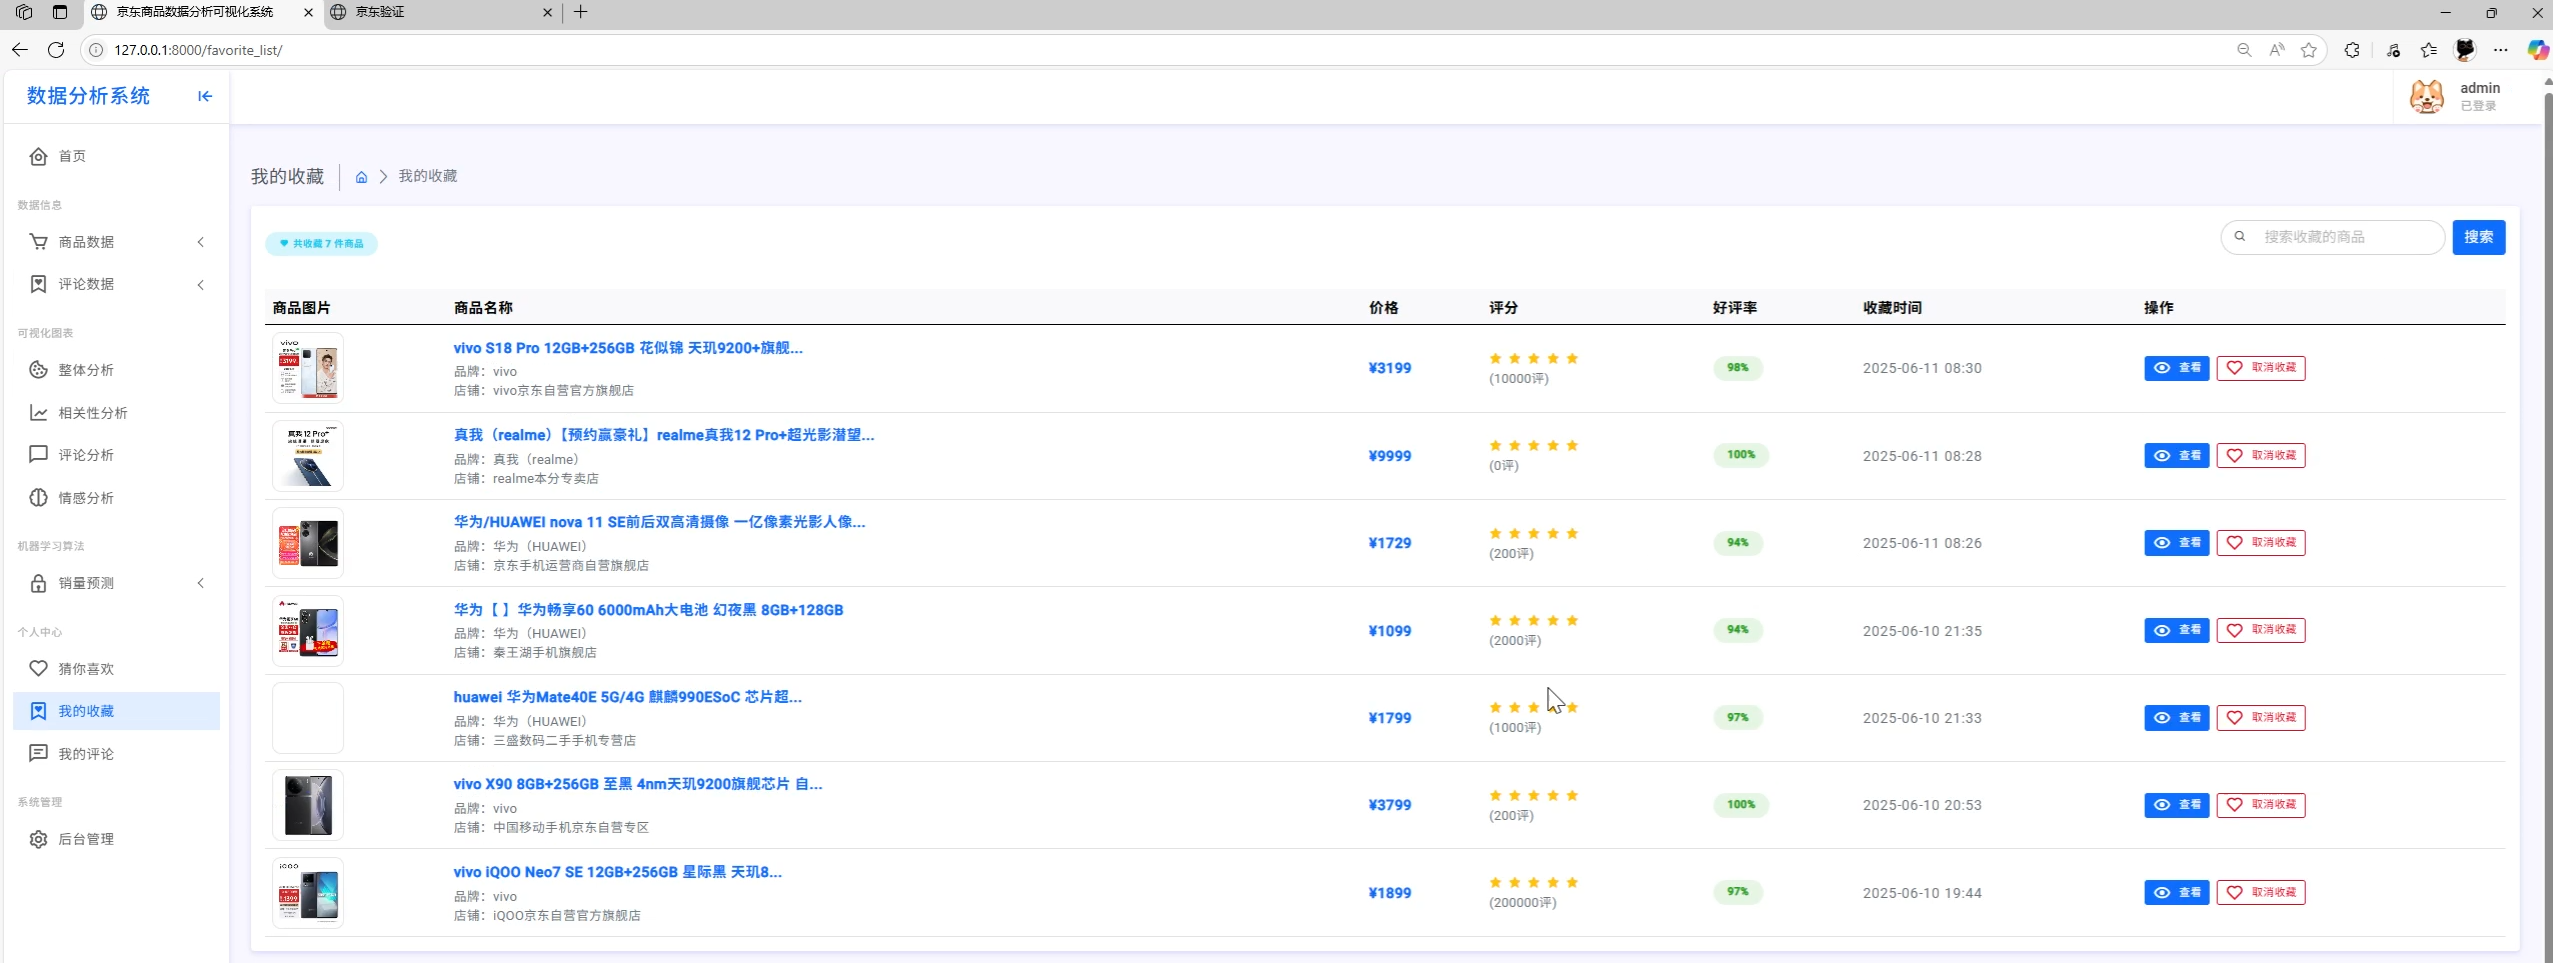This screenshot has height=963, width=2553.
Task: Expand the 商品数据 submenu chevron
Action: point(201,242)
